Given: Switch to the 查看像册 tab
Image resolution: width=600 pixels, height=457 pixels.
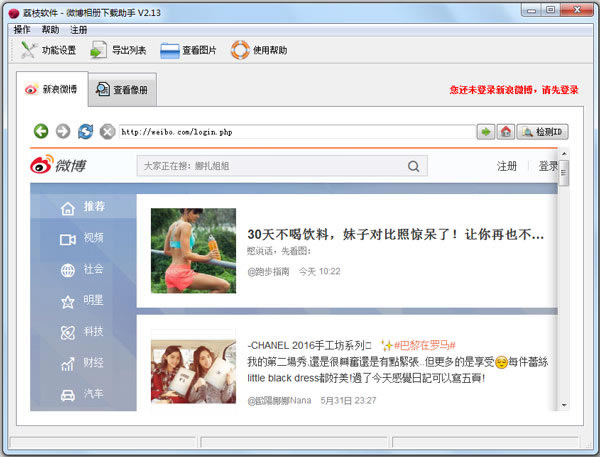Looking at the screenshot, I should 122,90.
